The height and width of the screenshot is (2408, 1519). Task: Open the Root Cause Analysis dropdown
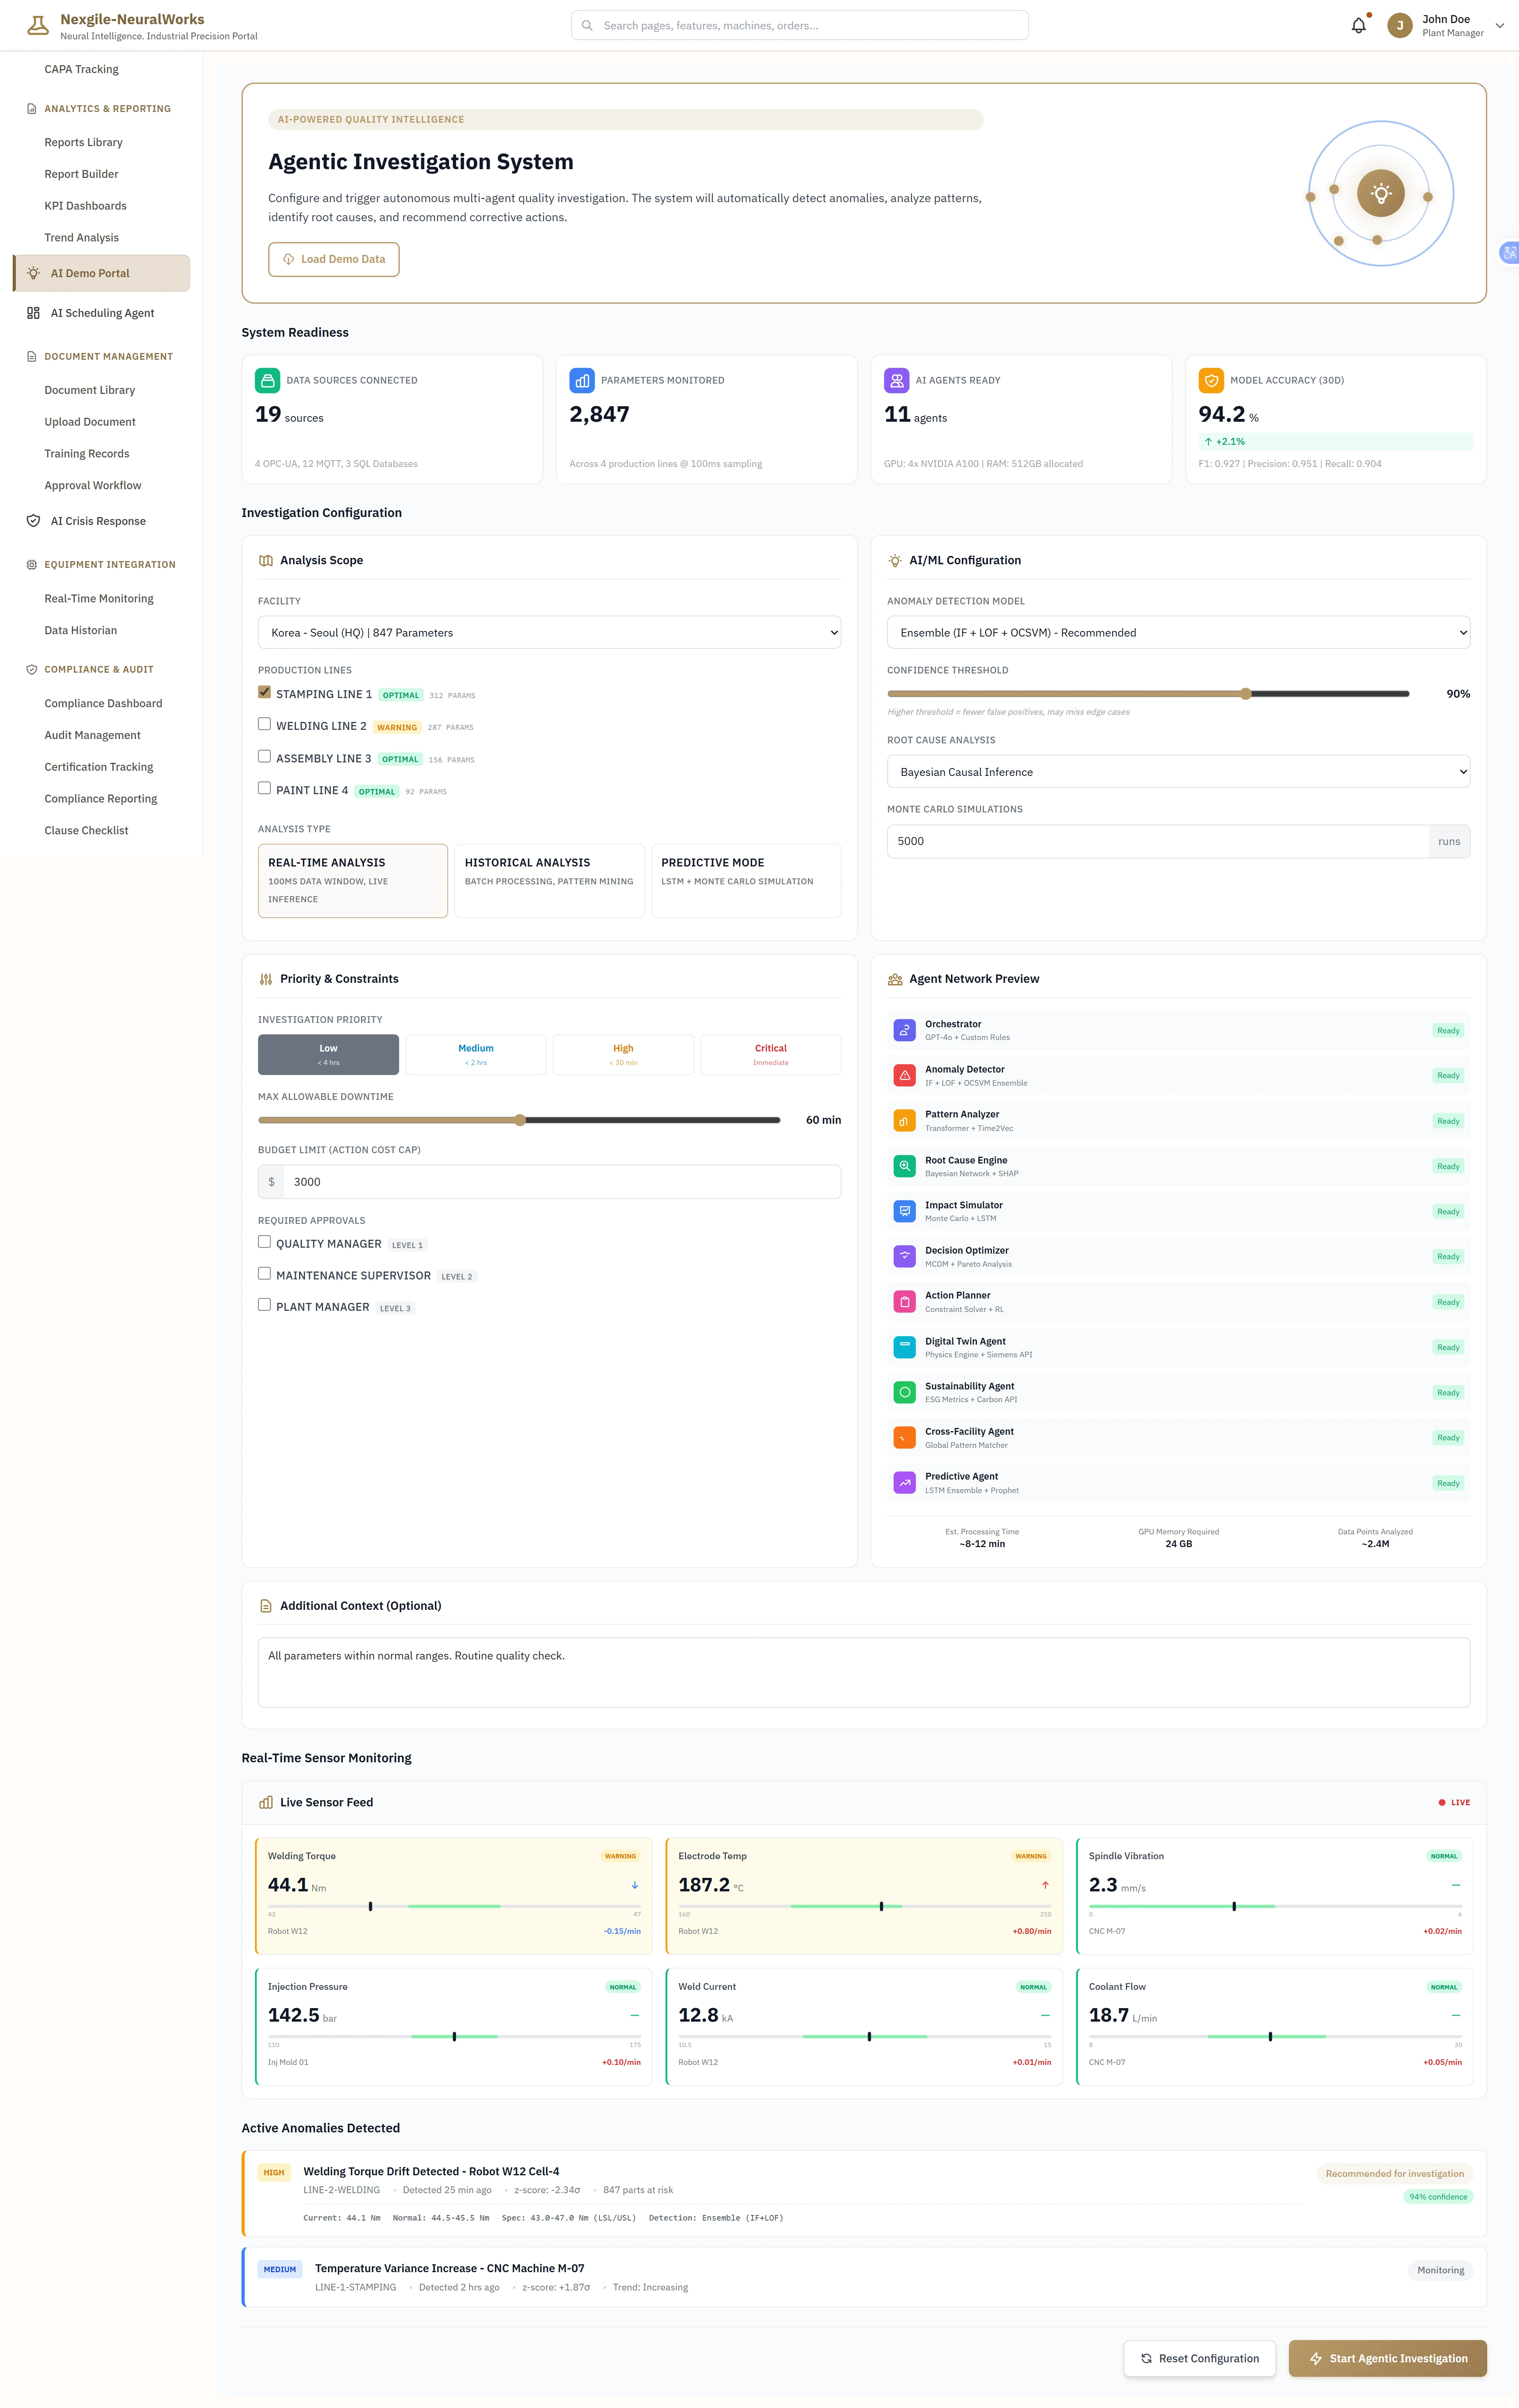point(1178,771)
